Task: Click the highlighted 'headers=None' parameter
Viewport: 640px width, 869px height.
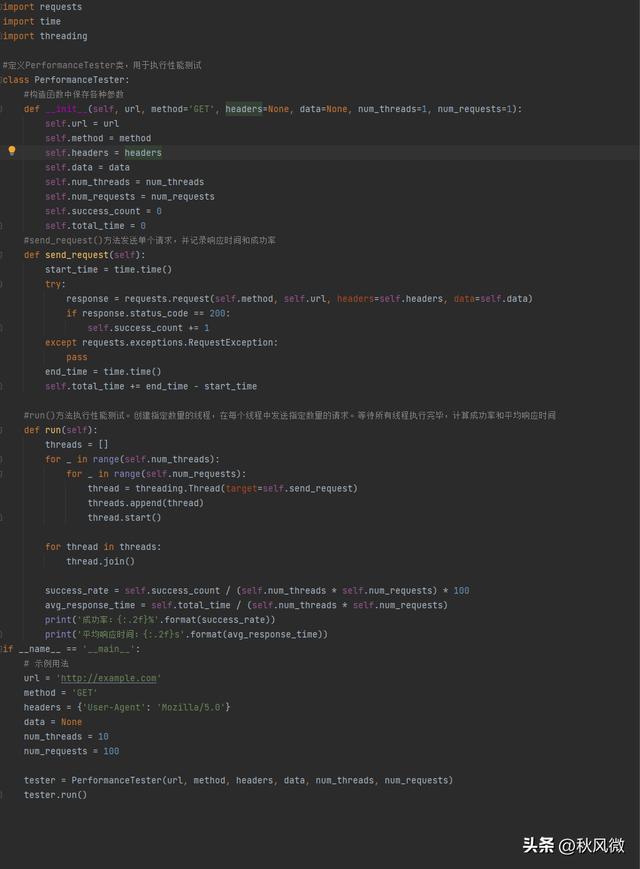Action: pyautogui.click(x=257, y=109)
